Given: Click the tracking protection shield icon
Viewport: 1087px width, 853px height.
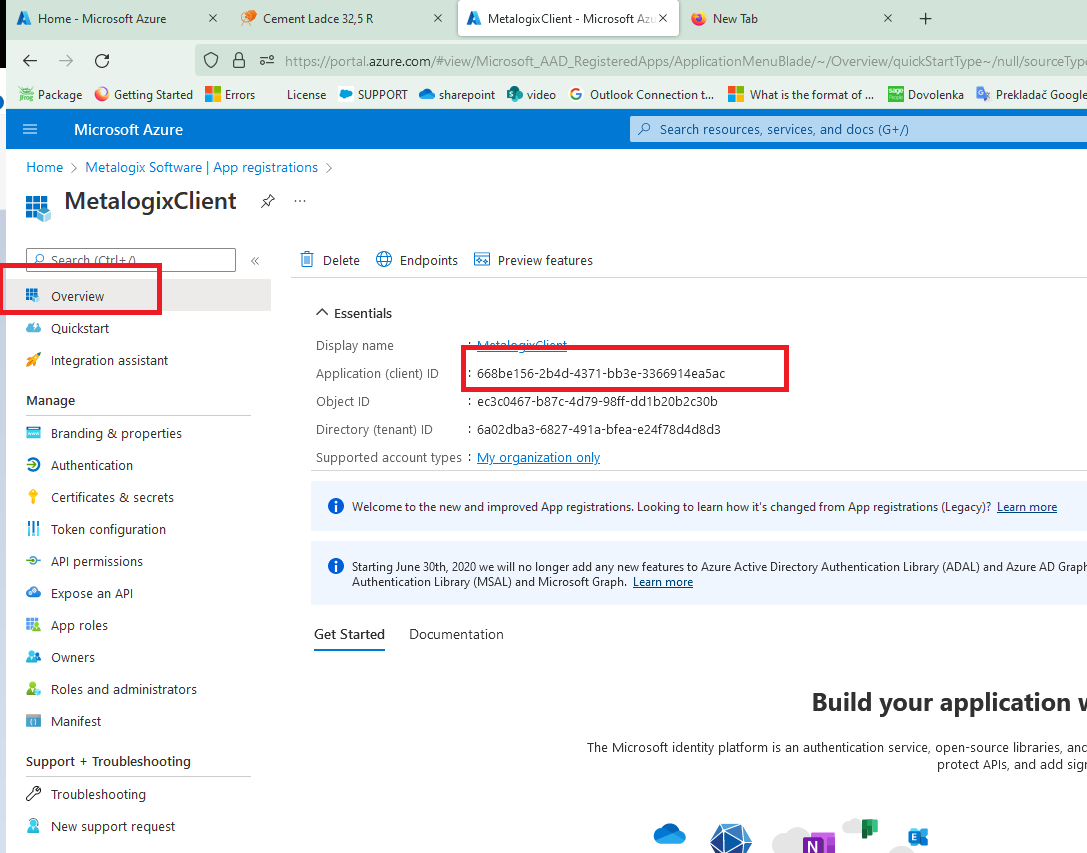Looking at the screenshot, I should coord(211,61).
